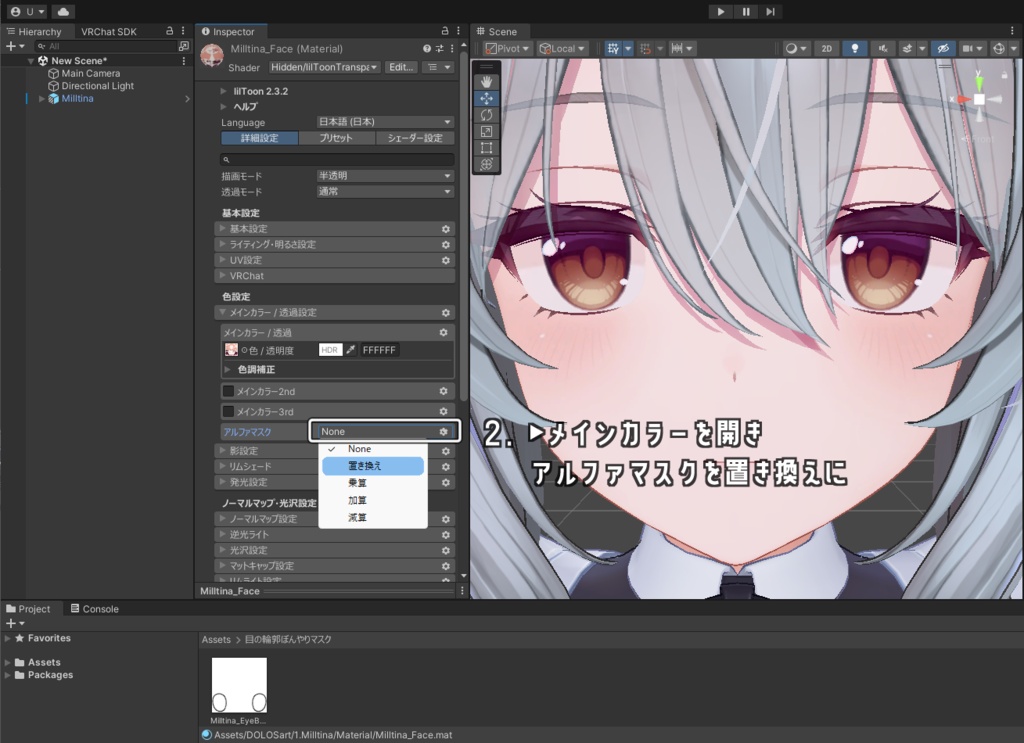
Task: Choose 置き換え from the alpha mask dropdown
Action: point(373,466)
